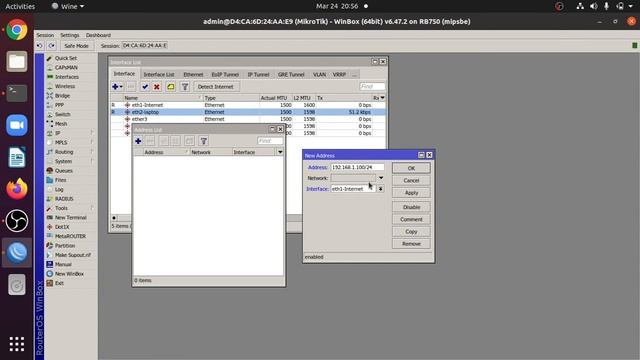Screen dimensions: 640x360
Task: Click the undo arrow in toolbar
Action: [x=40, y=46]
